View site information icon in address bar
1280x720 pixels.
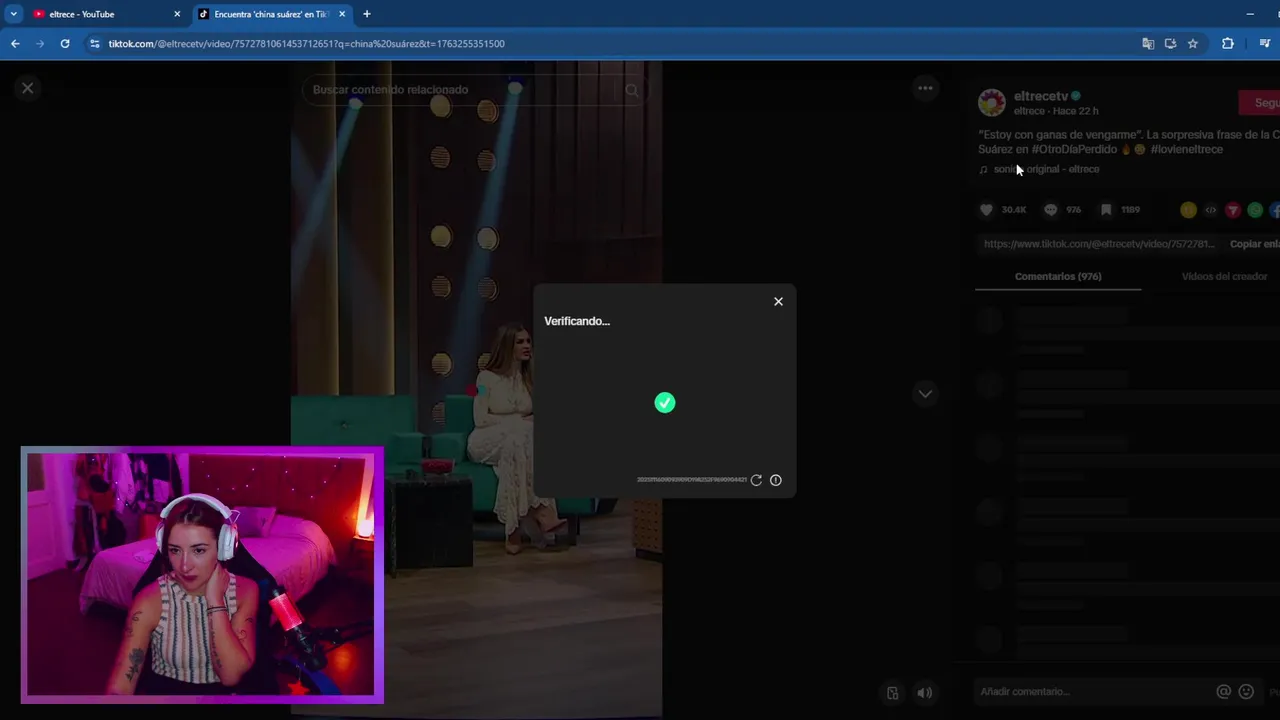coord(95,44)
